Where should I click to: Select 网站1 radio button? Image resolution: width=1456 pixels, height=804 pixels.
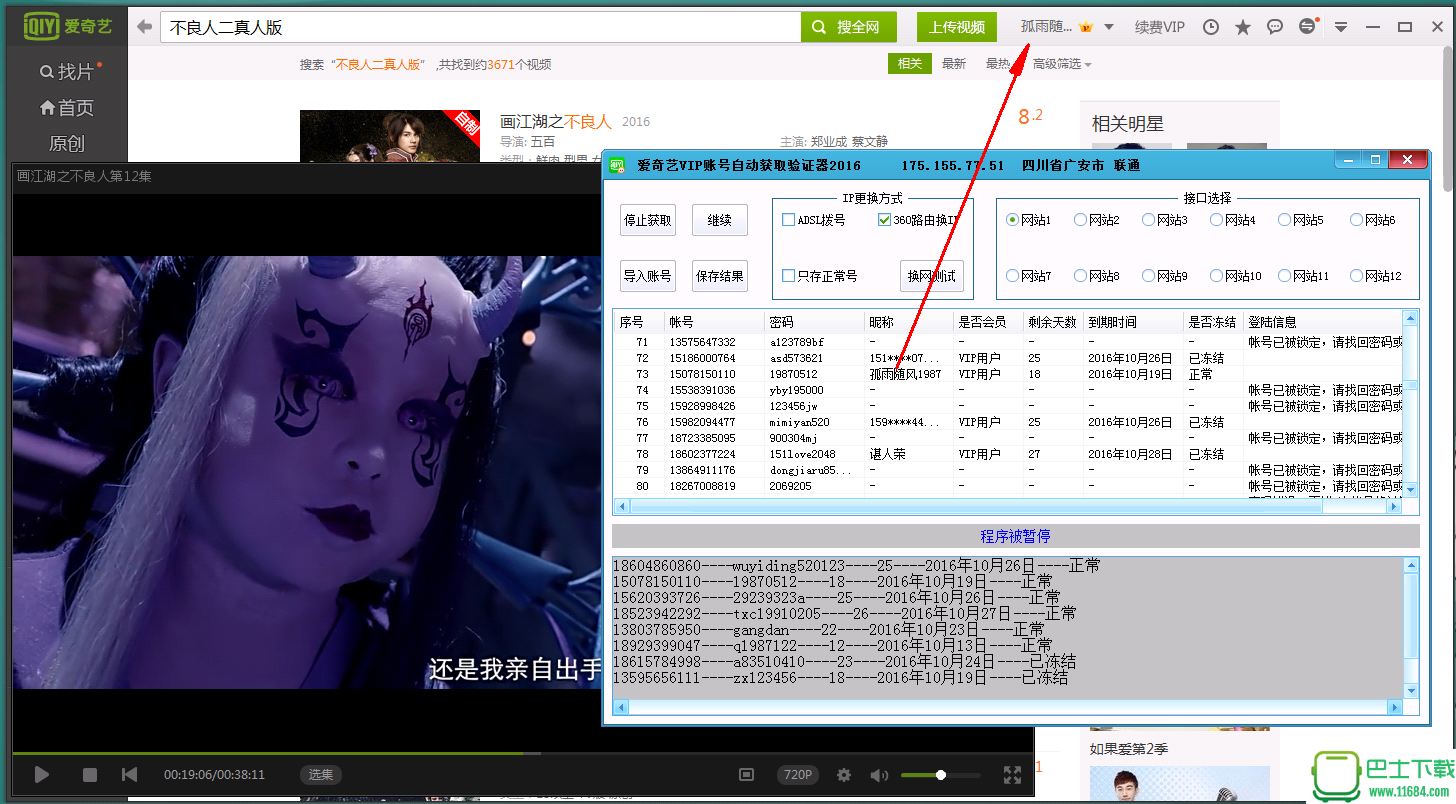click(x=1012, y=220)
